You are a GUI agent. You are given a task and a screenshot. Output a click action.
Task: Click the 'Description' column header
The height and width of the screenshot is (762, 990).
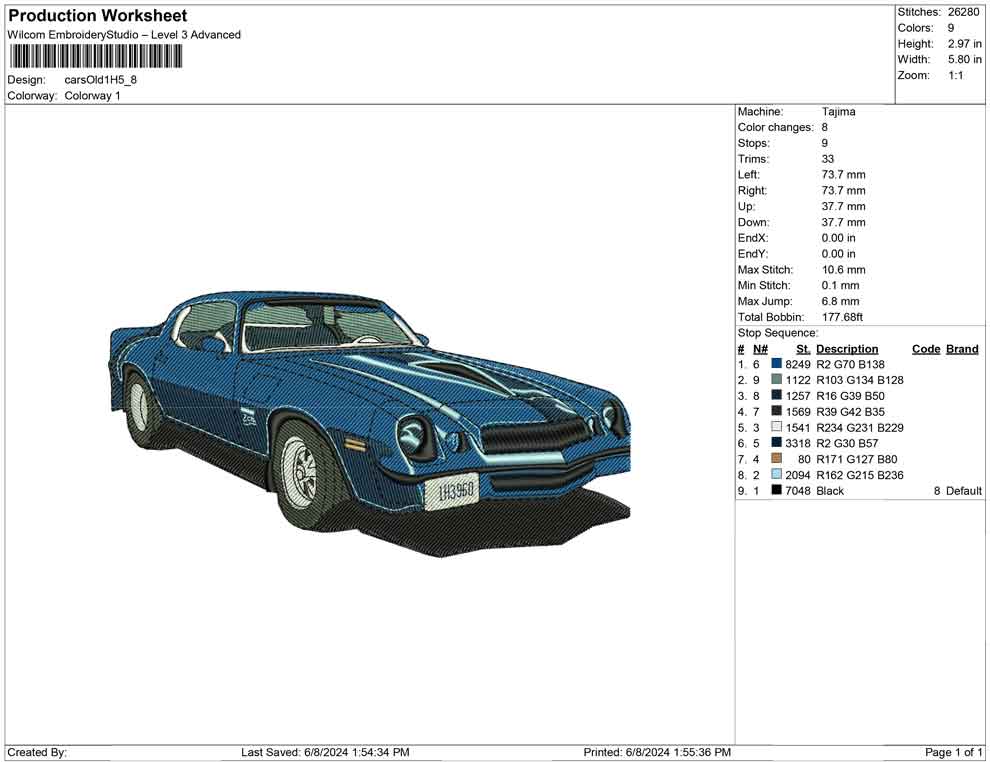[x=847, y=348]
